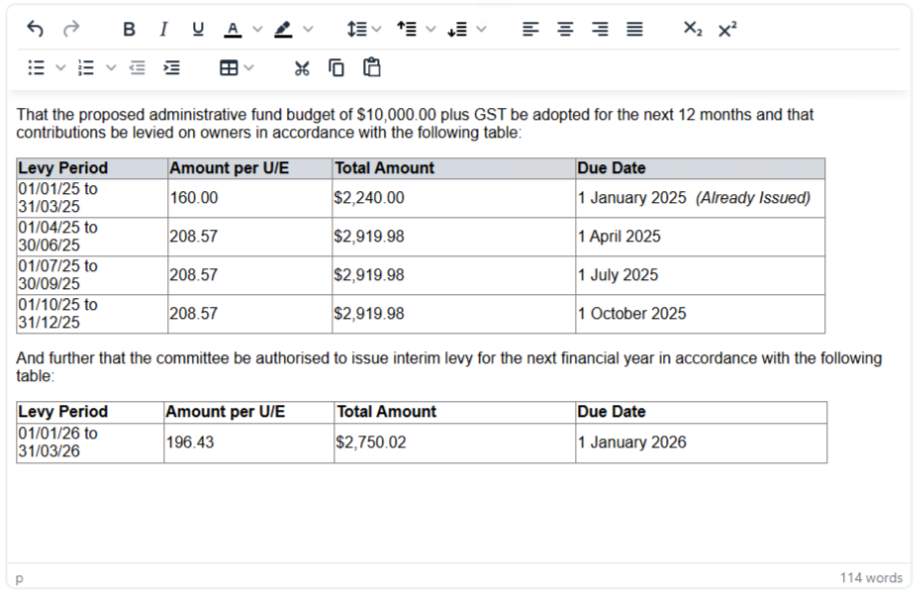Justify the text
Image resolution: width=917 pixels, height=594 pixels.
[x=635, y=29]
